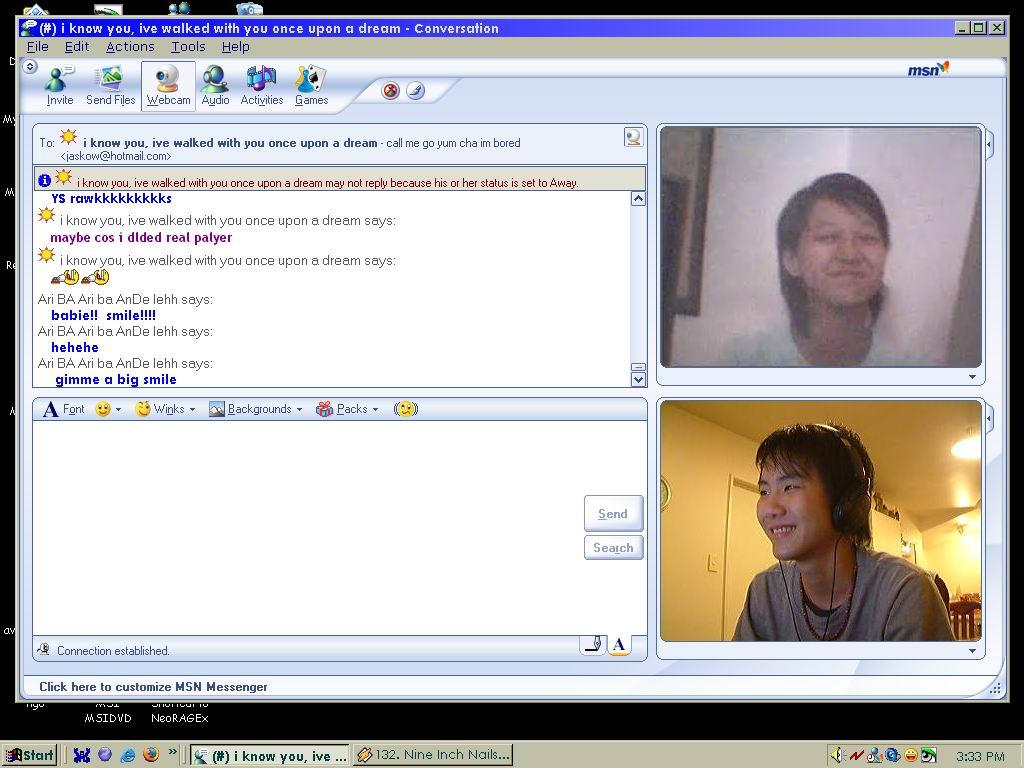Click the MSN logo

(x=928, y=69)
